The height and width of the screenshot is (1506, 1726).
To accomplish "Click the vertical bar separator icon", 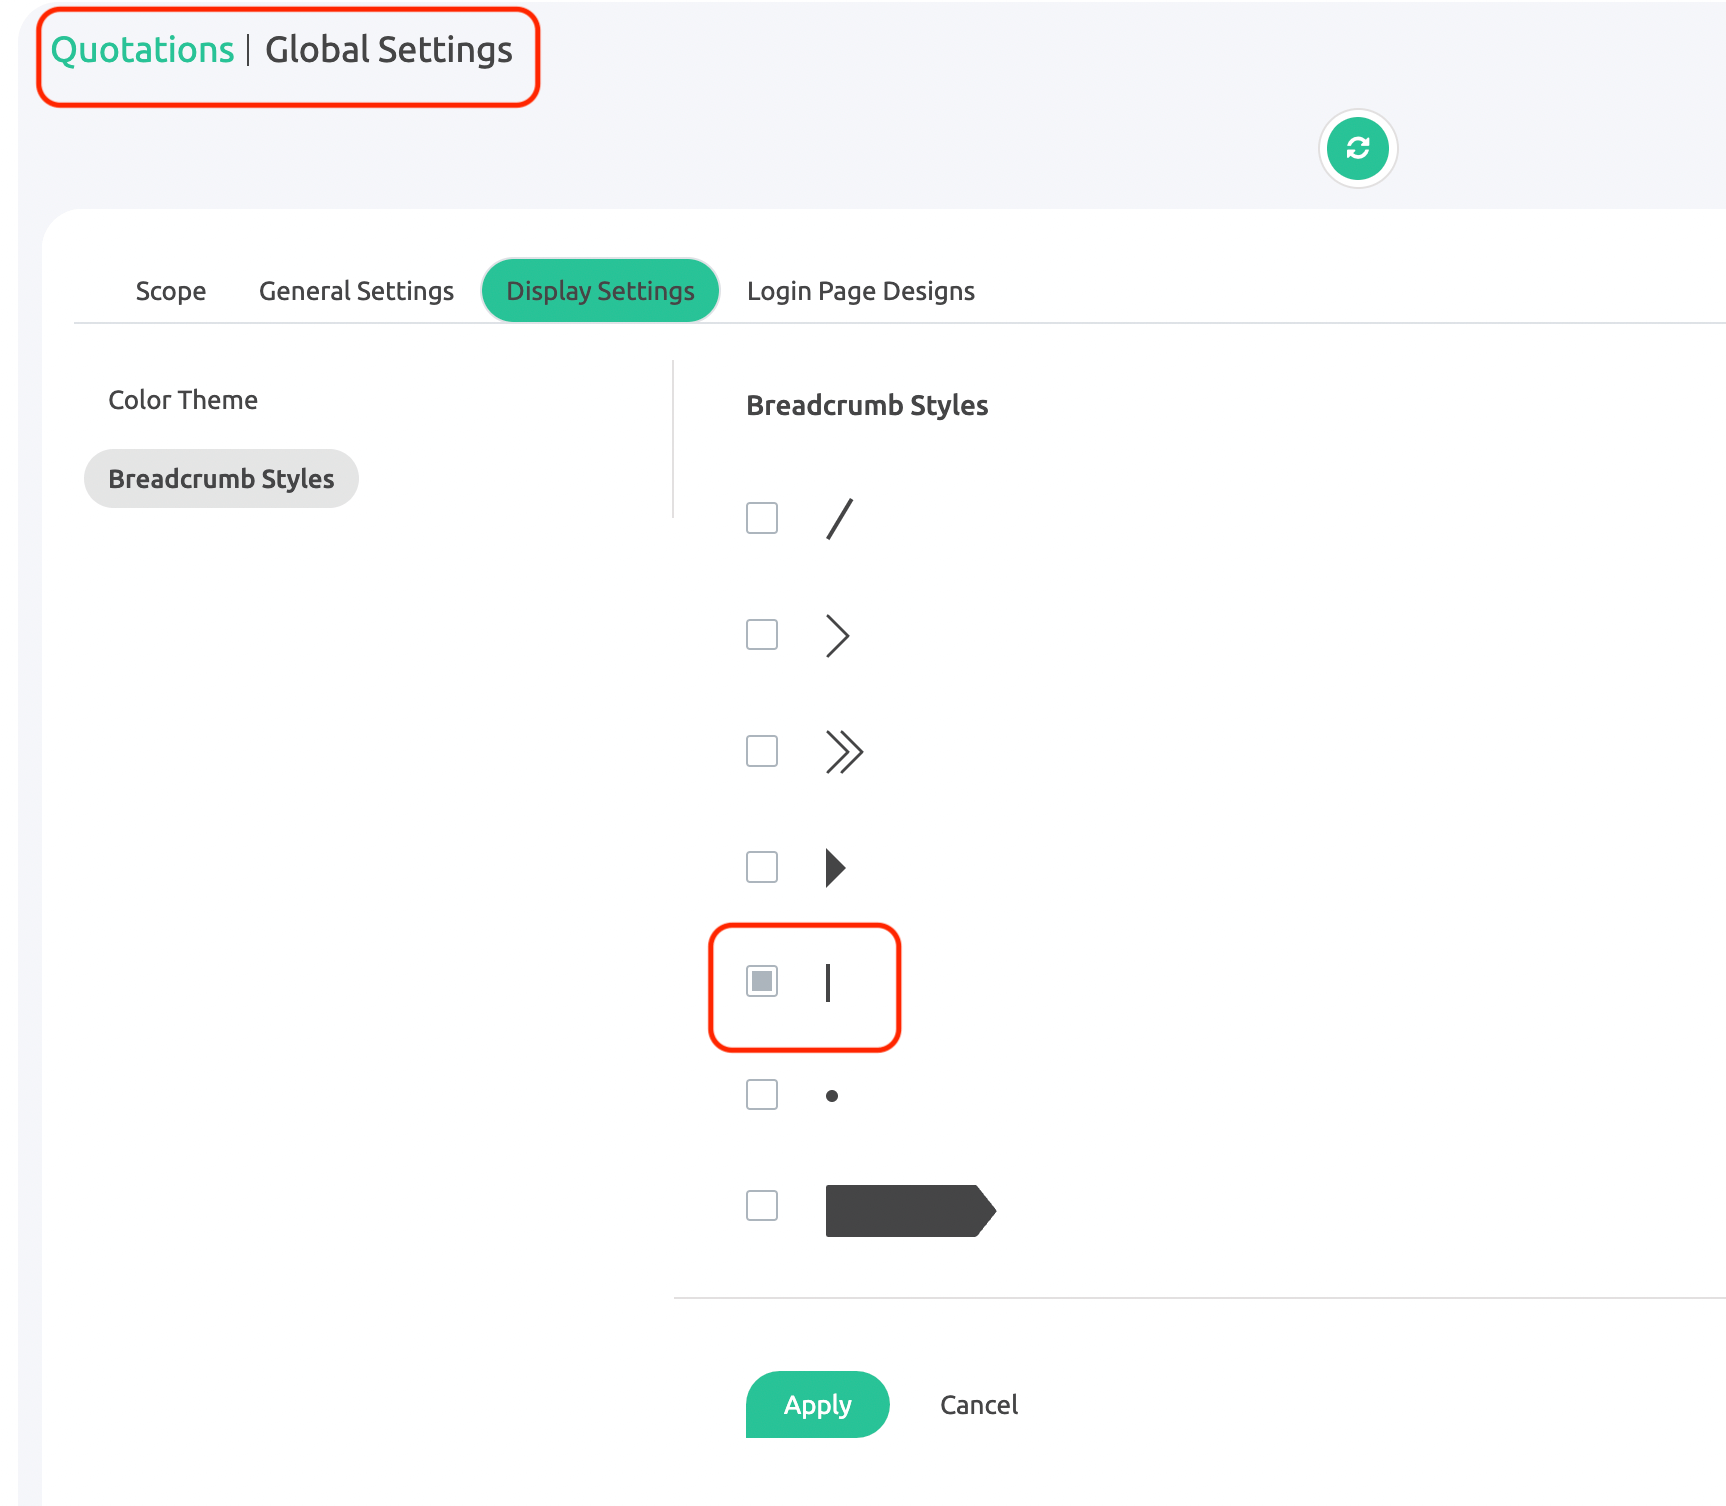I will click(828, 983).
